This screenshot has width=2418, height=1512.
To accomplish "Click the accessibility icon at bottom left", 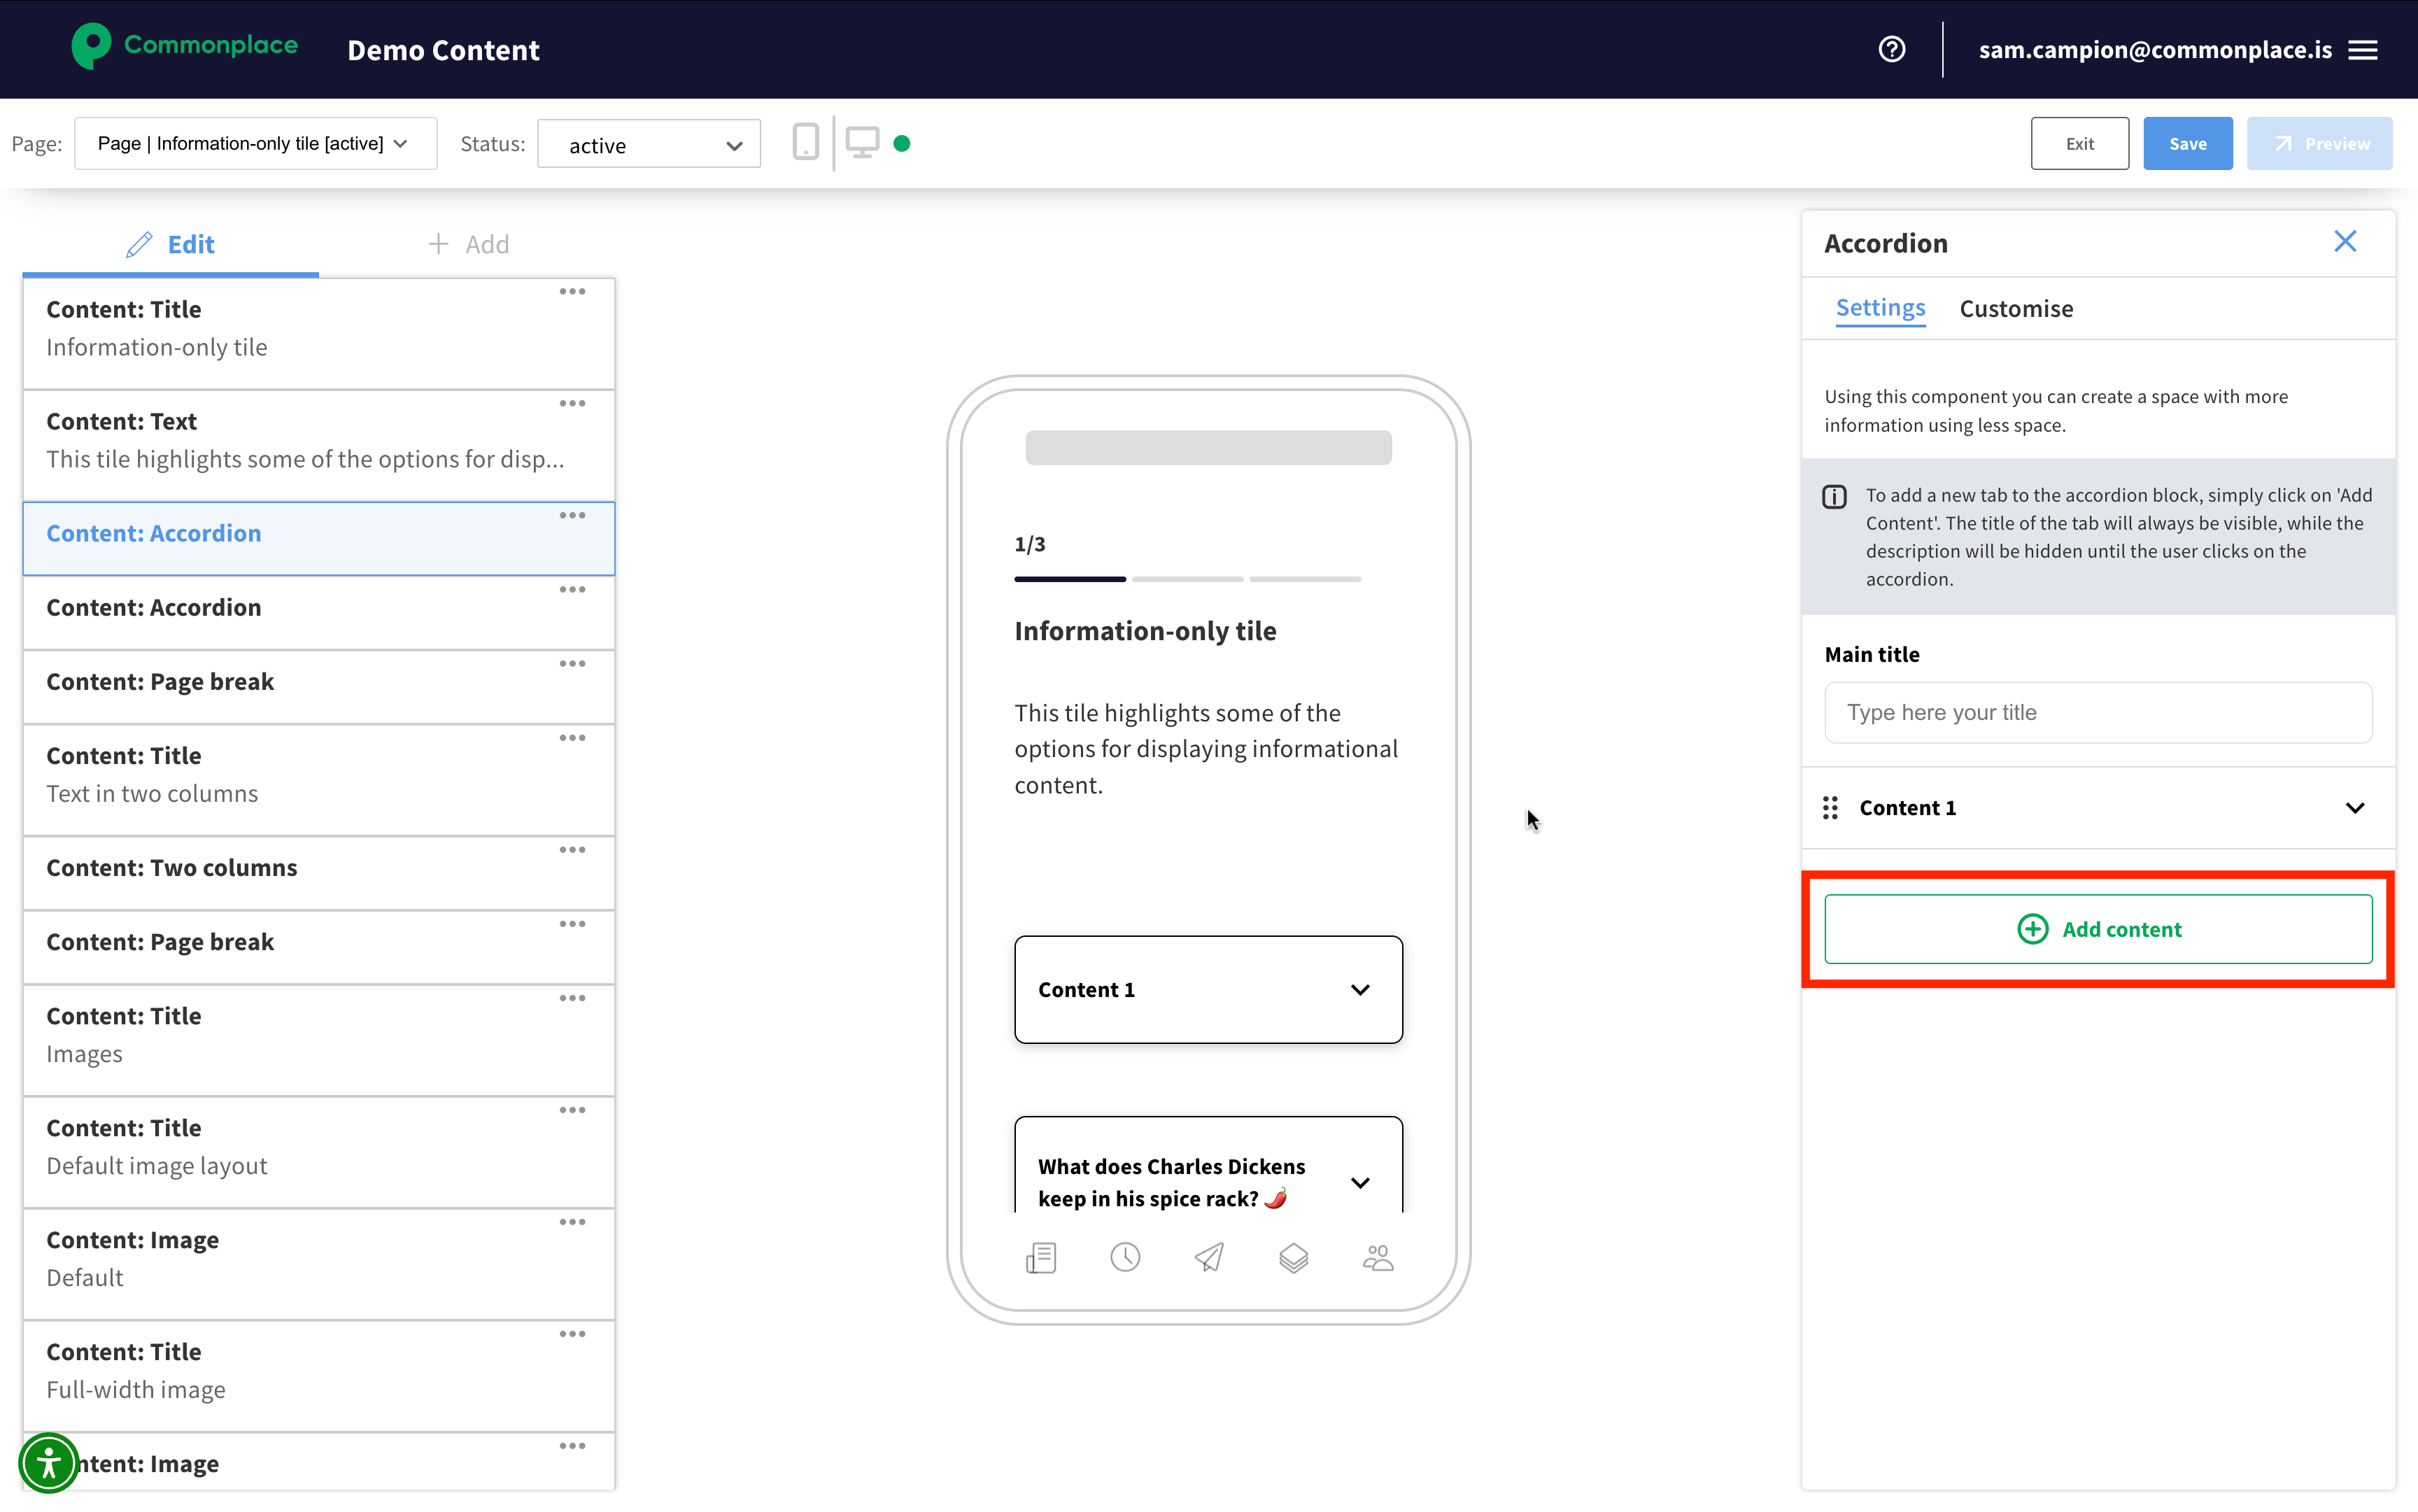I will click(48, 1462).
